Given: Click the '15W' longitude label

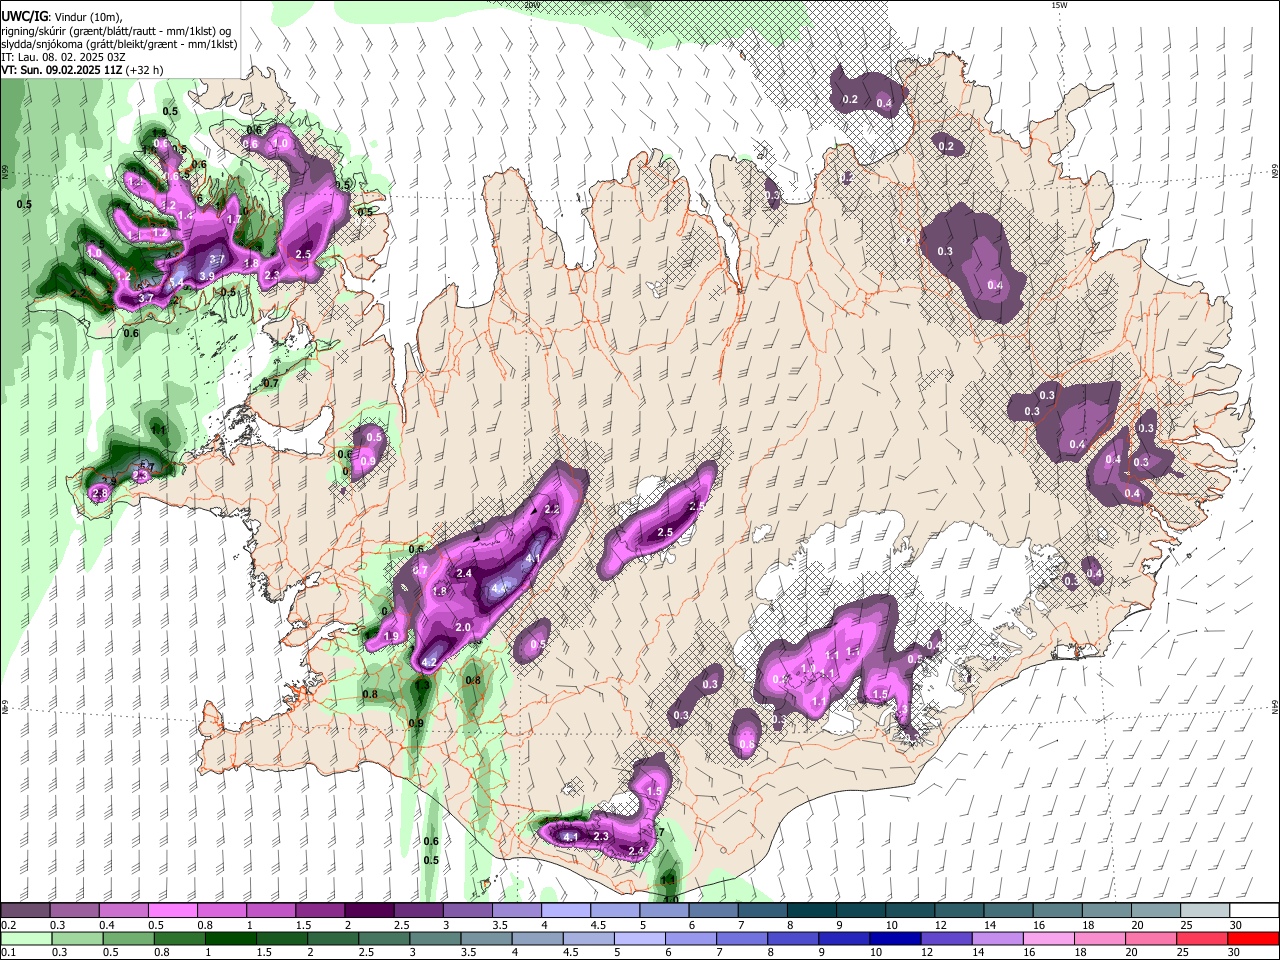Looking at the screenshot, I should click(1058, 5).
